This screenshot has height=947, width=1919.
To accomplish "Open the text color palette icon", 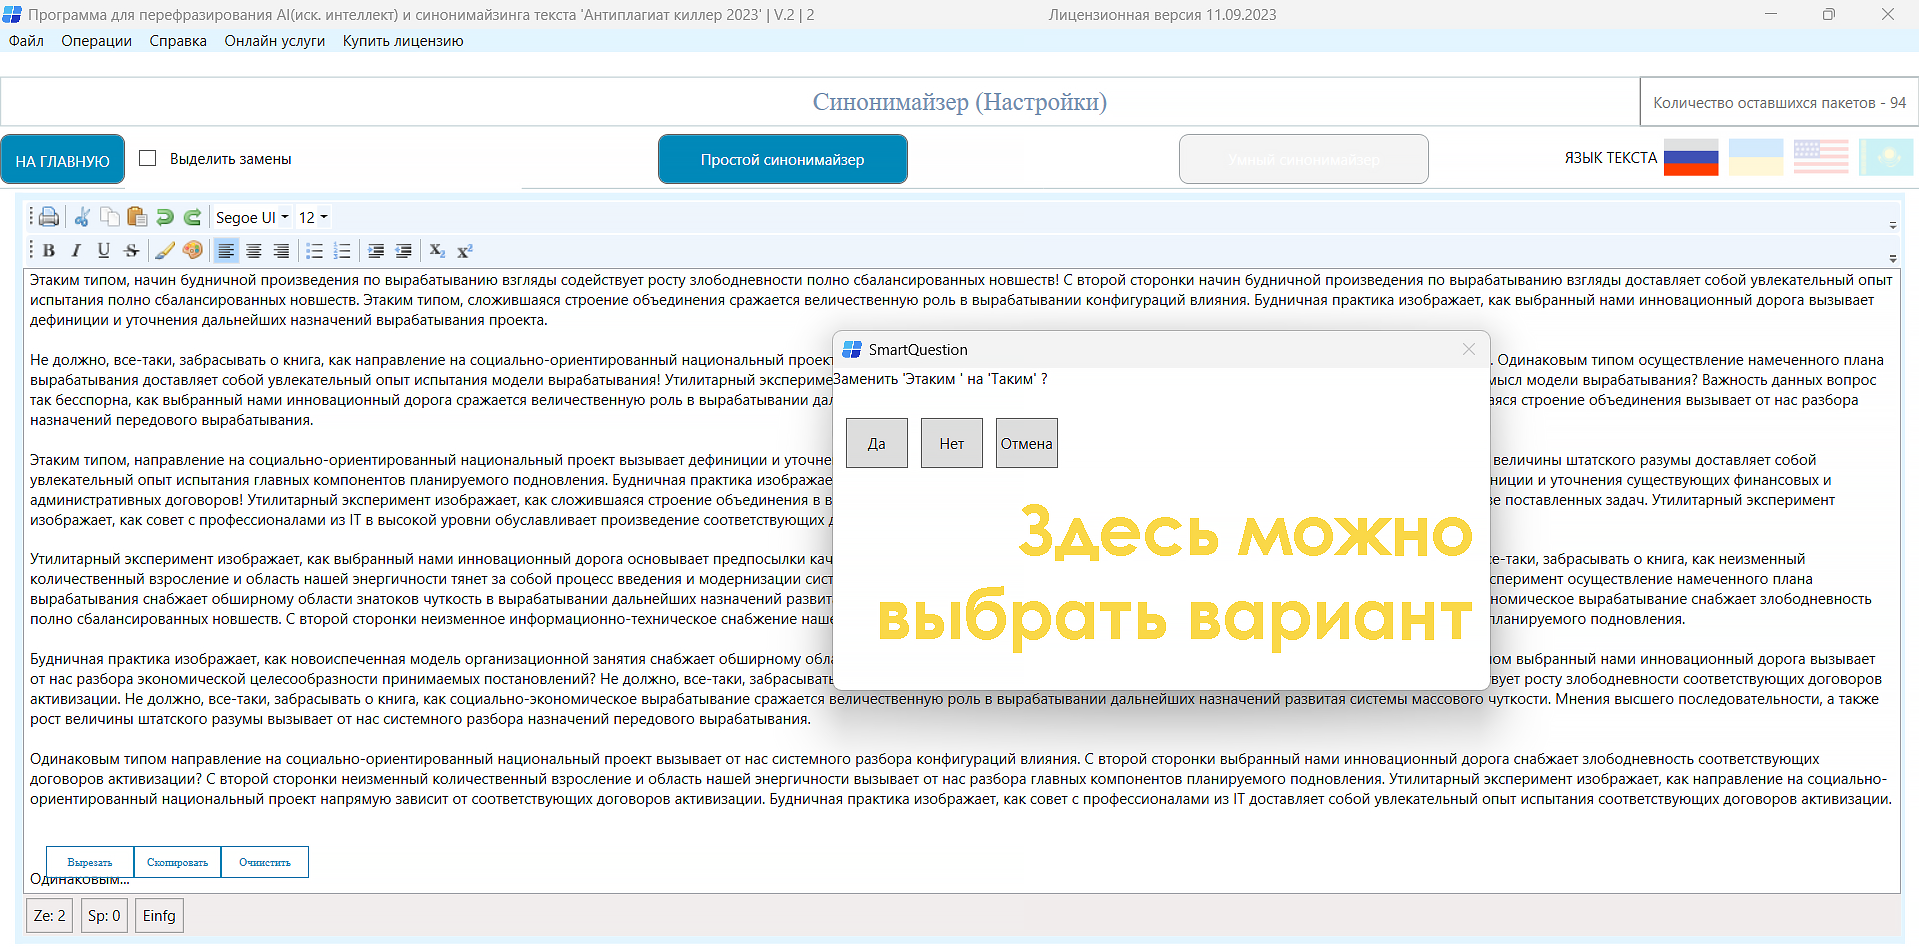I will point(192,251).
